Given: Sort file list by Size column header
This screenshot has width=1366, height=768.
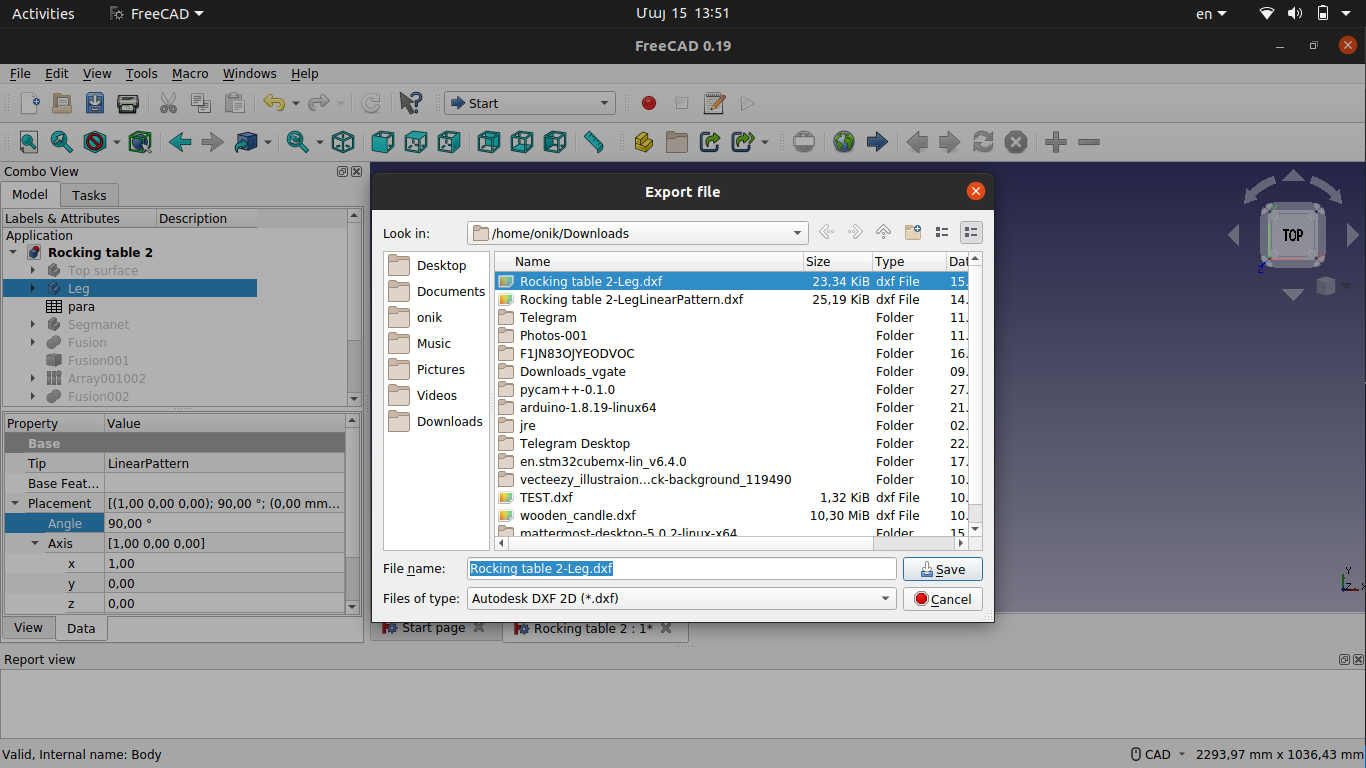Looking at the screenshot, I should [837, 261].
